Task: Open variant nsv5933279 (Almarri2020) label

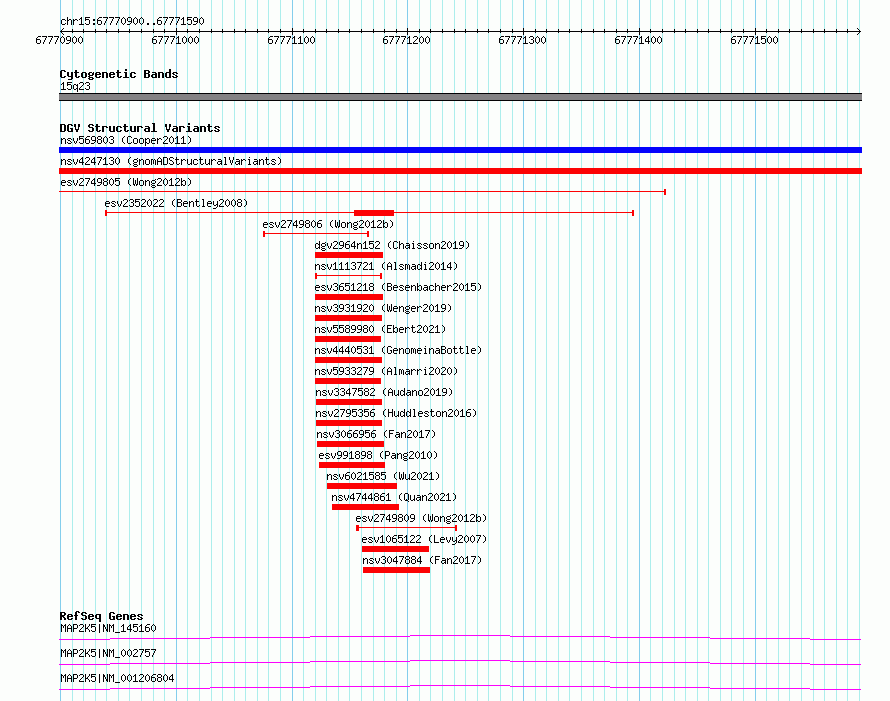Action: [386, 371]
